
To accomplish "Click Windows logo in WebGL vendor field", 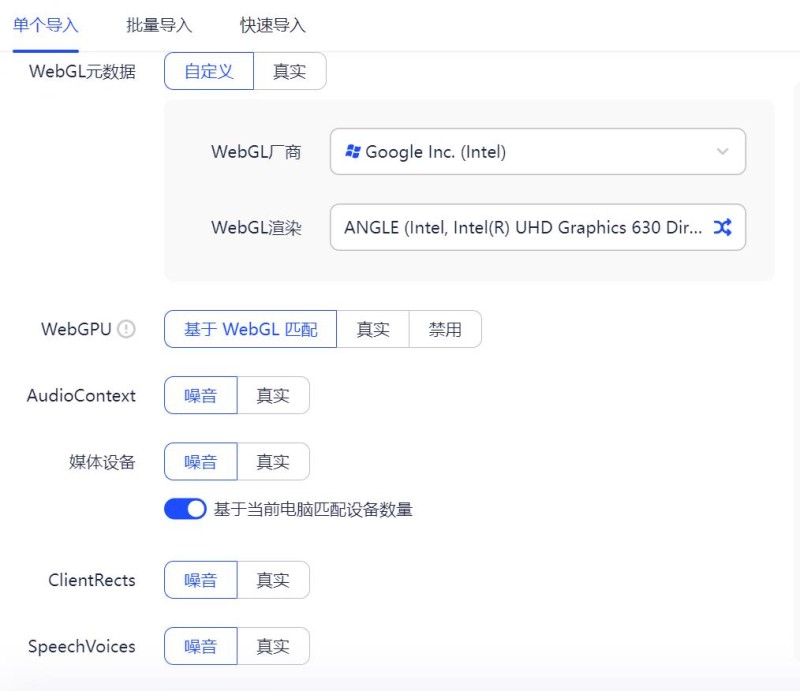I will pos(353,152).
